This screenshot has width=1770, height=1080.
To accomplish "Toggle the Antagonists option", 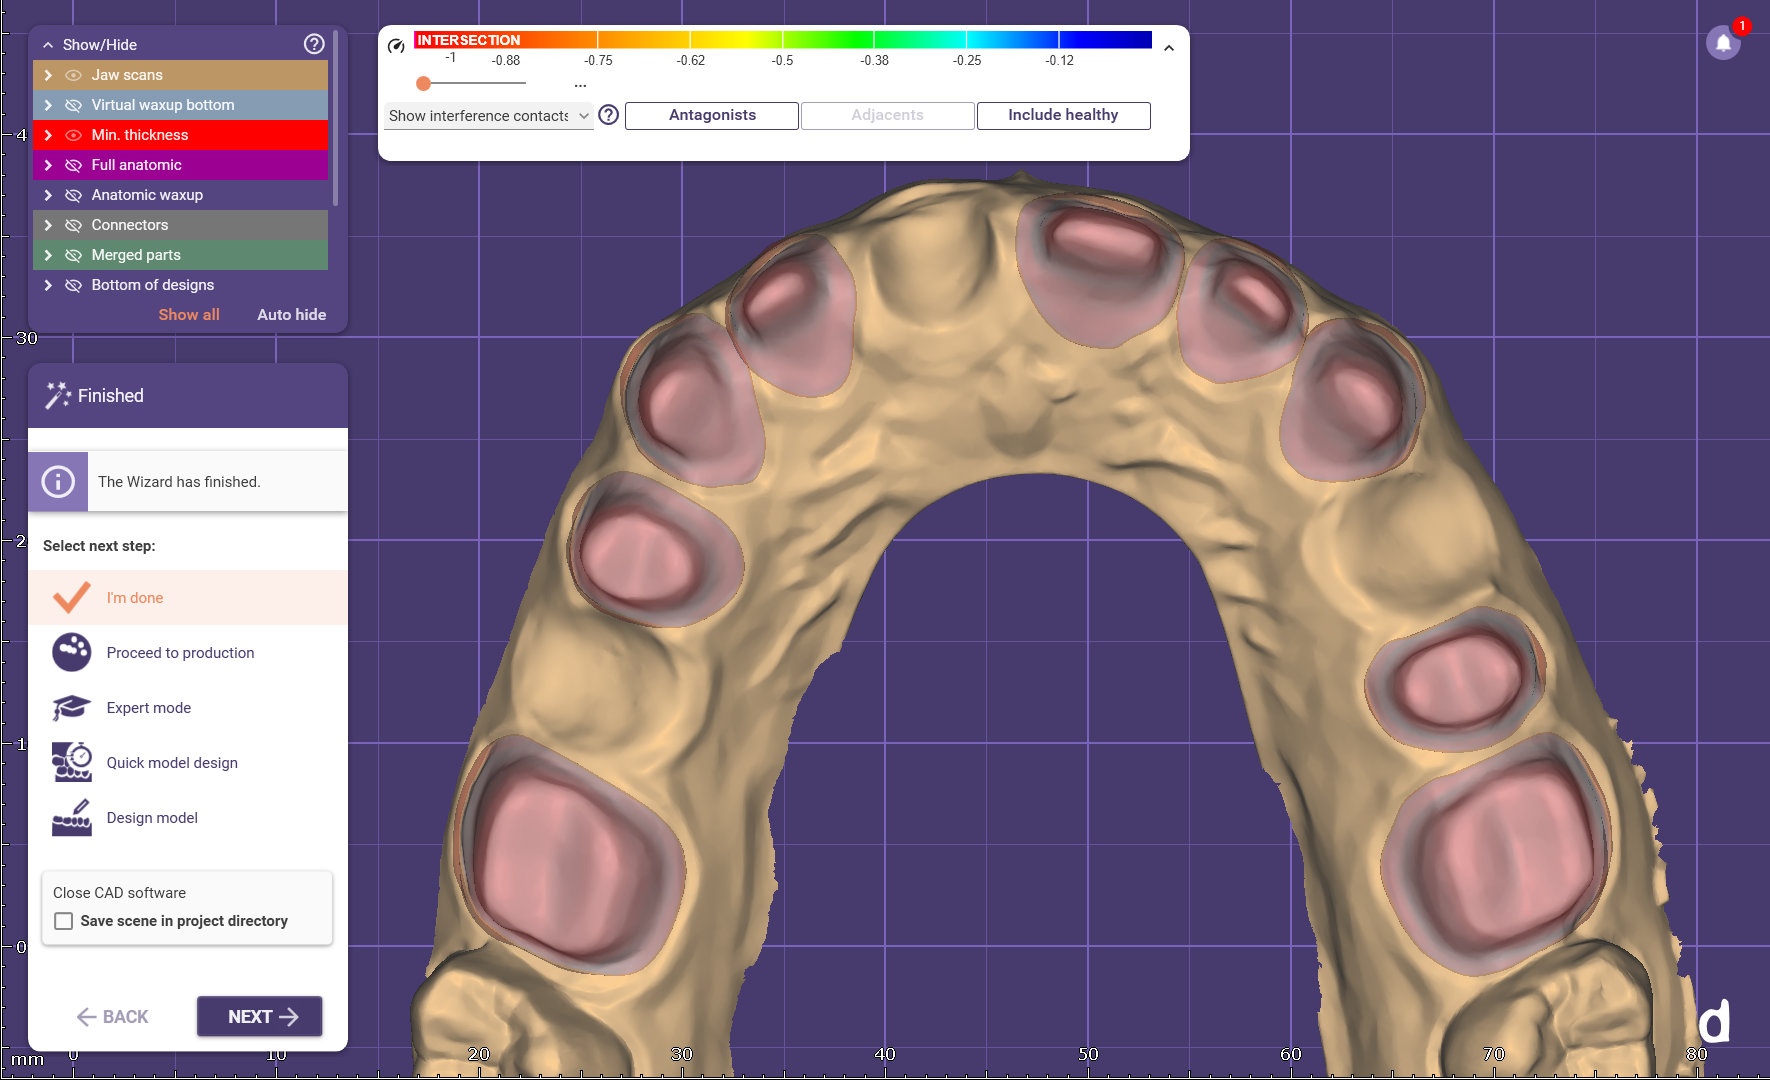I will [x=712, y=115].
